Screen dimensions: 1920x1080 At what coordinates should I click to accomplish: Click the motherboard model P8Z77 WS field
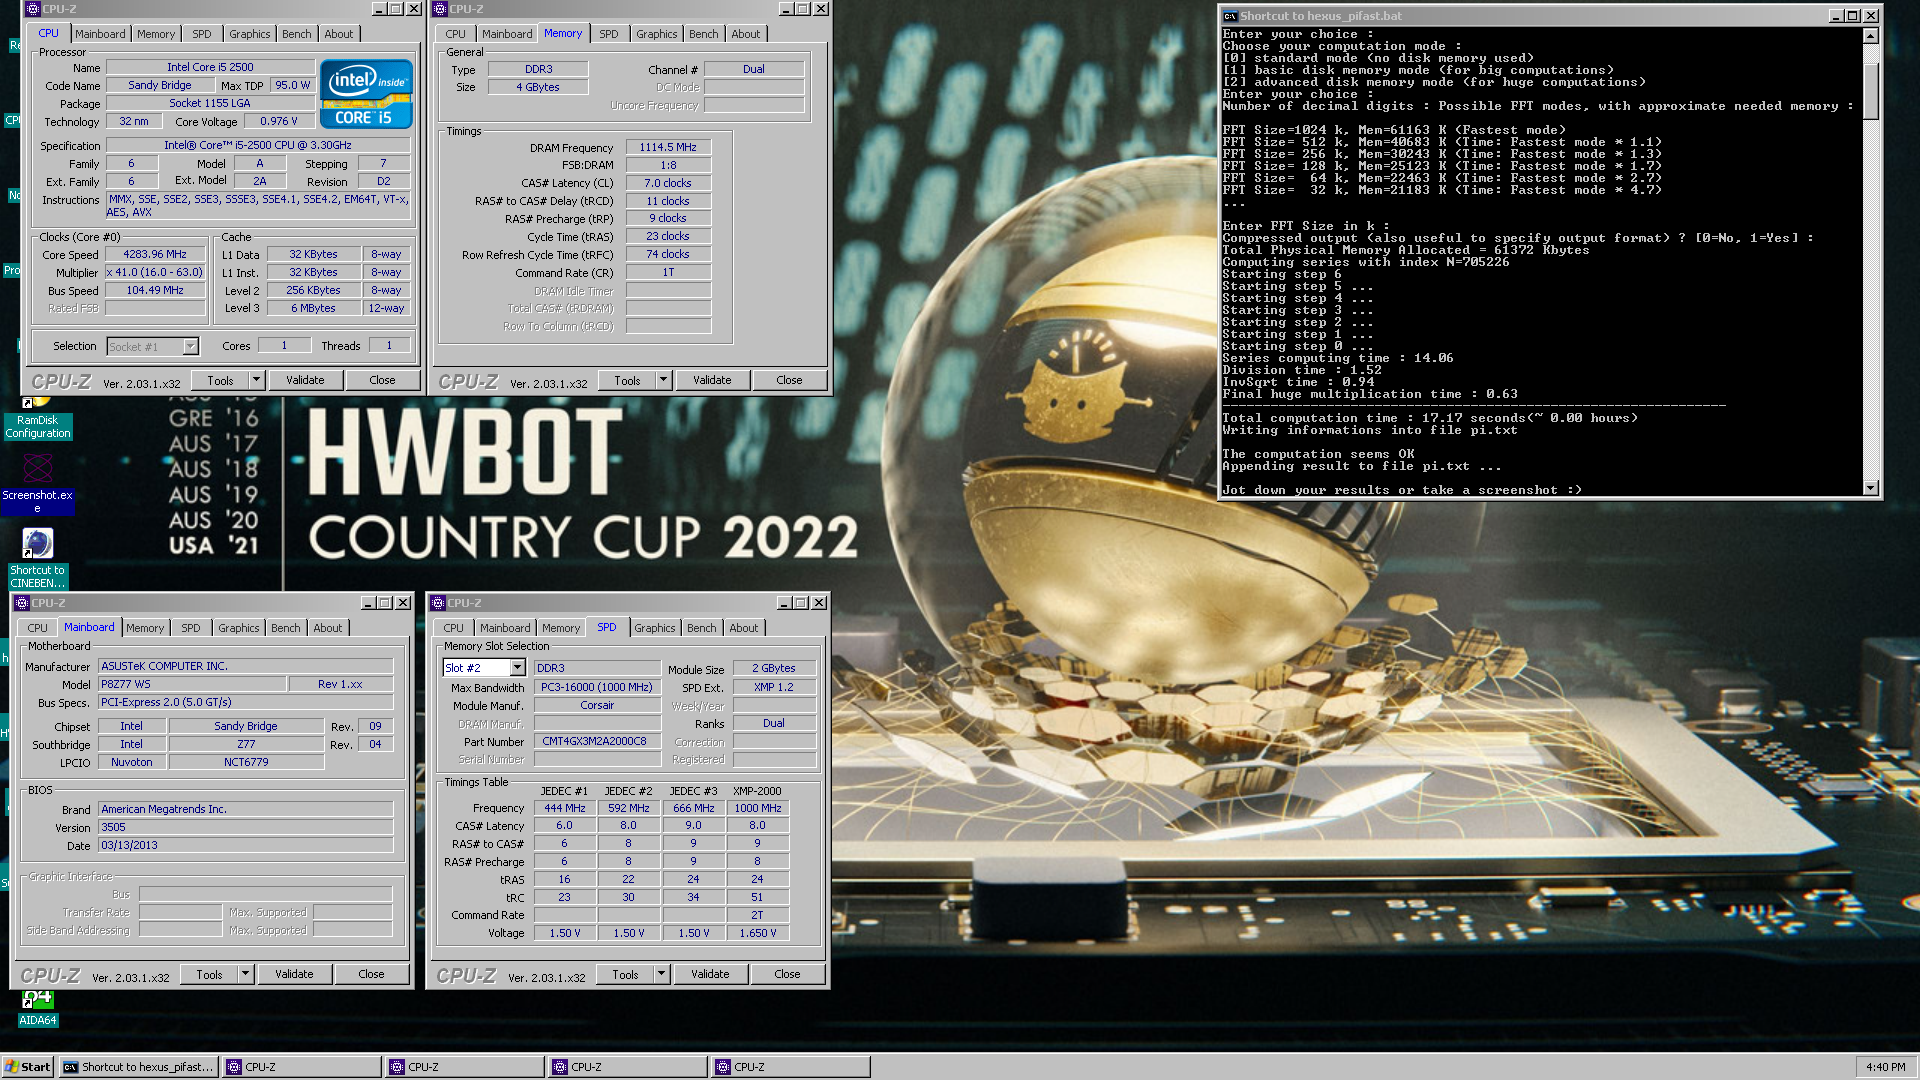click(192, 684)
